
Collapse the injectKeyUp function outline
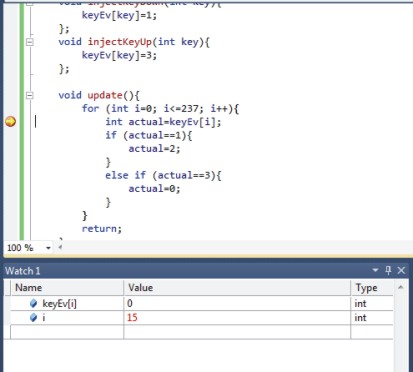click(30, 42)
